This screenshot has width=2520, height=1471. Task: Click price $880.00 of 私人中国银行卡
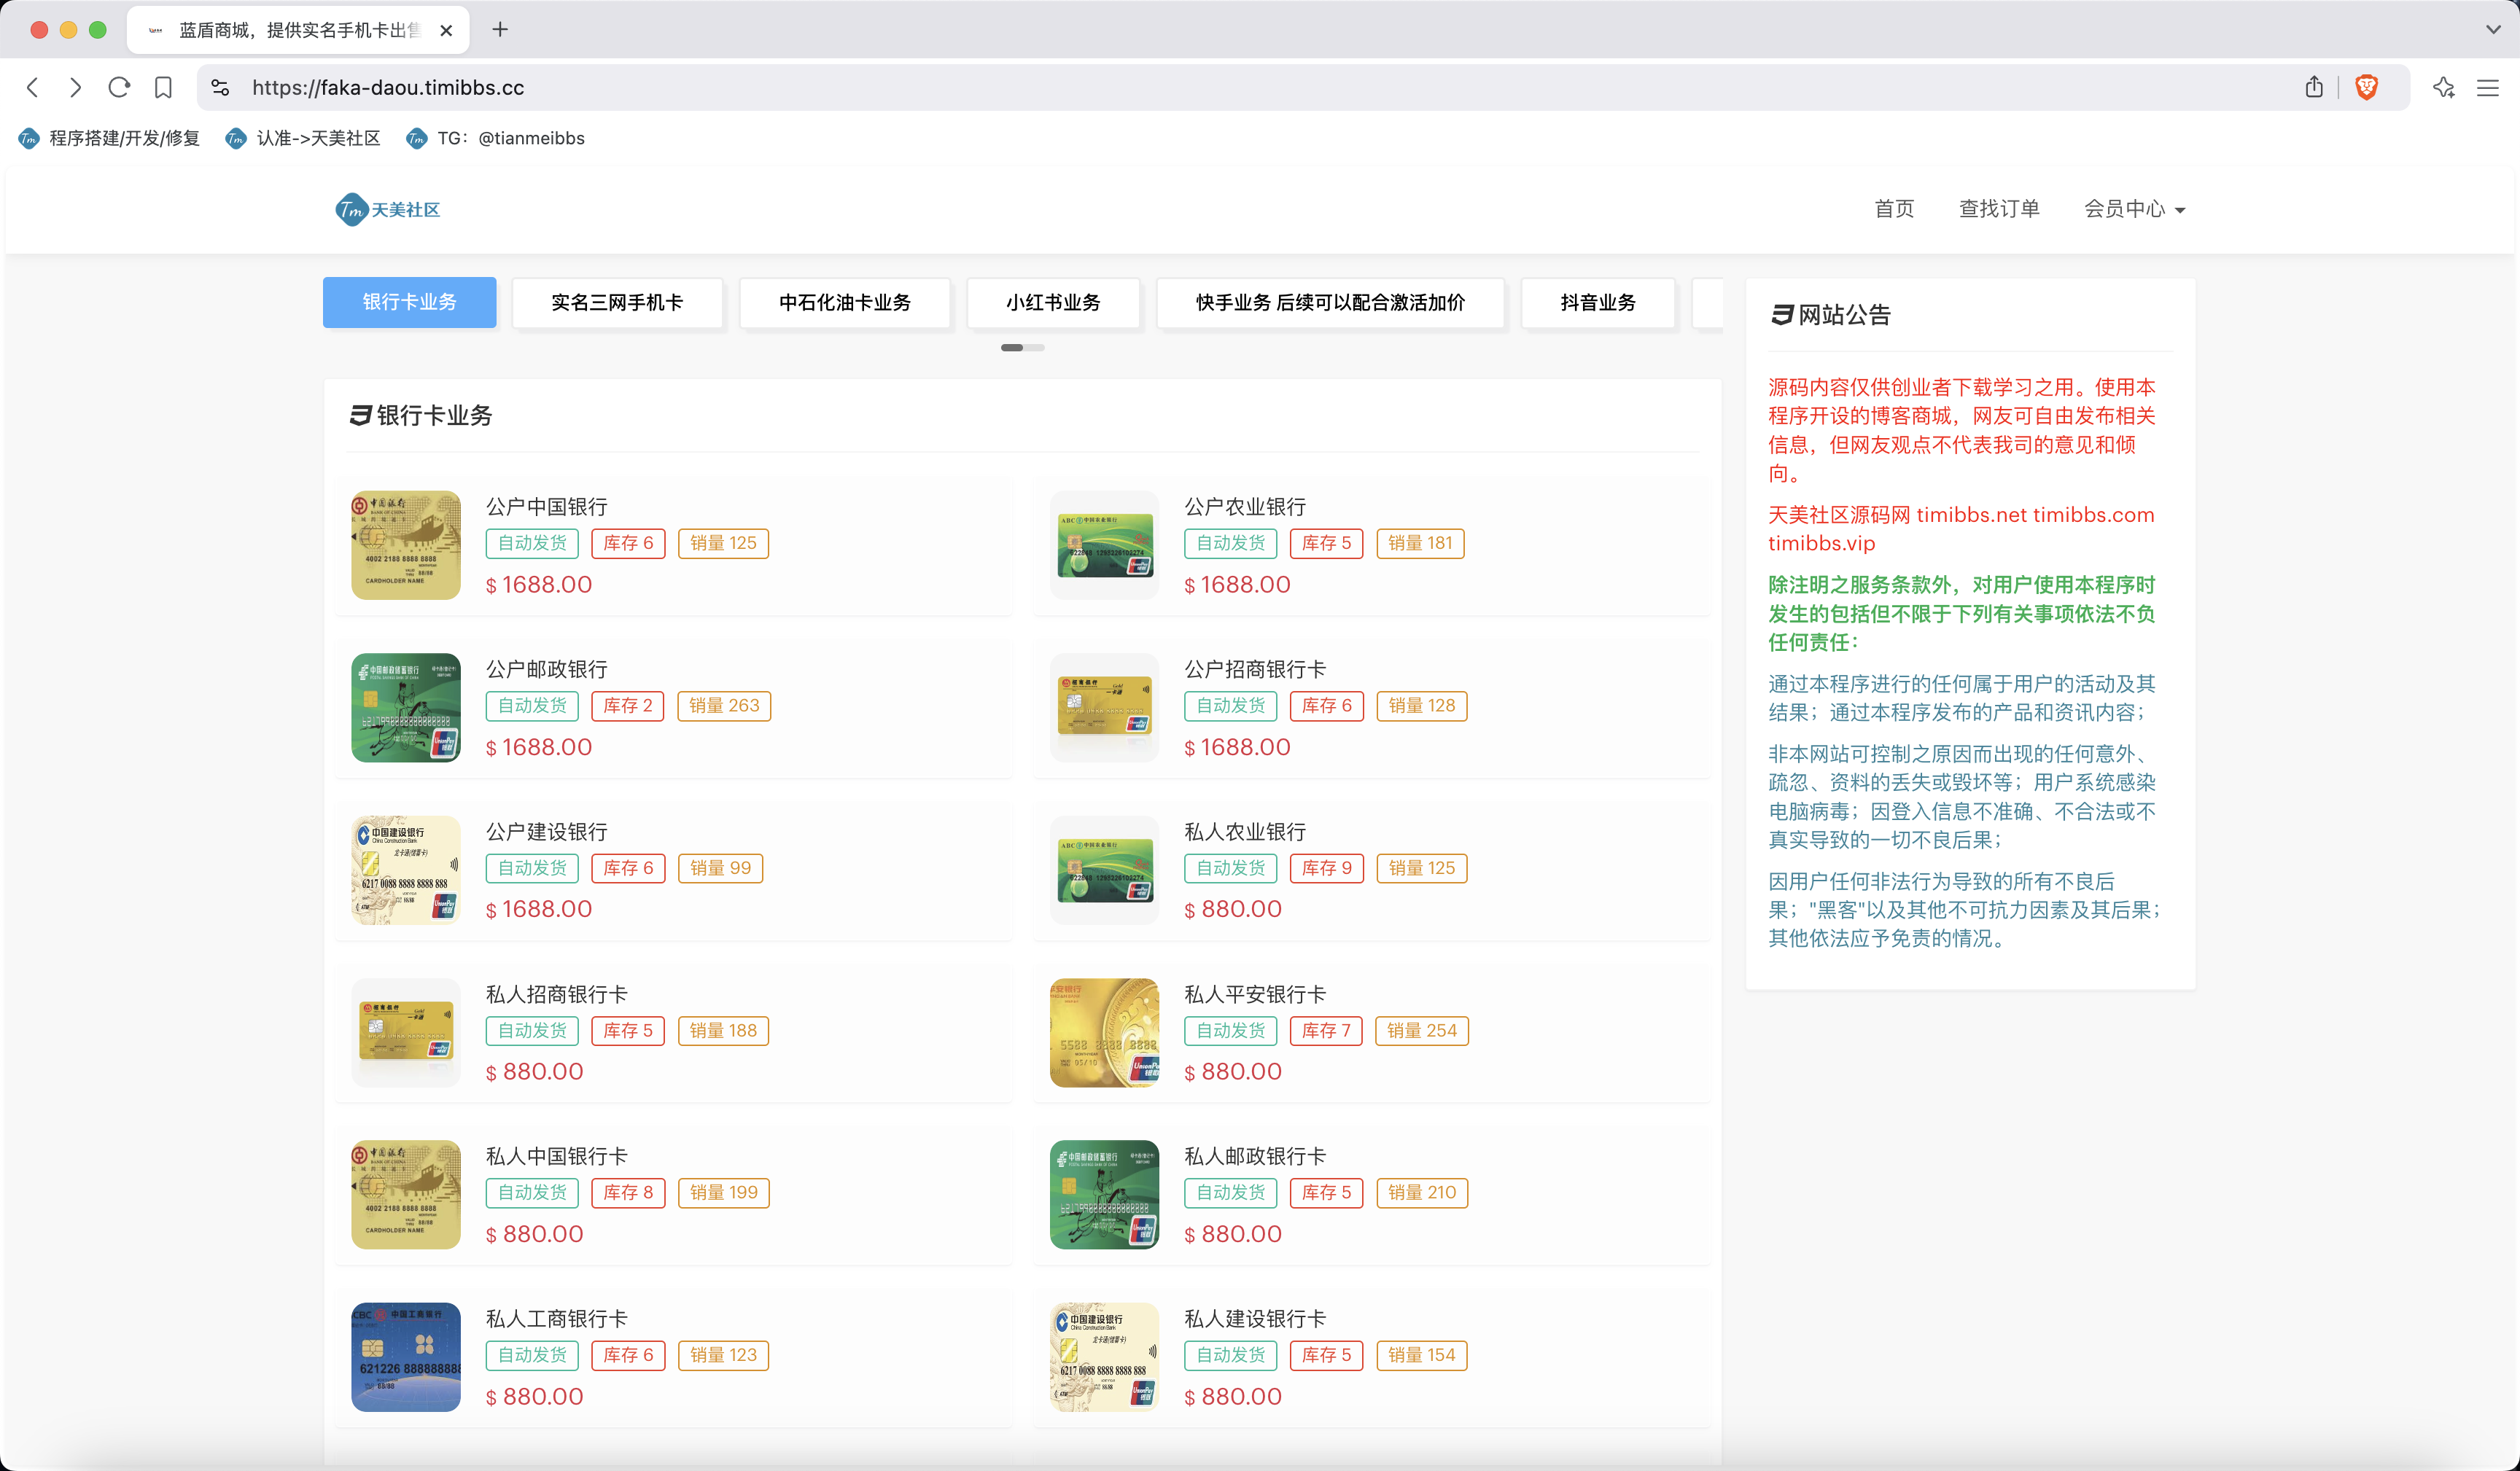tap(534, 1234)
